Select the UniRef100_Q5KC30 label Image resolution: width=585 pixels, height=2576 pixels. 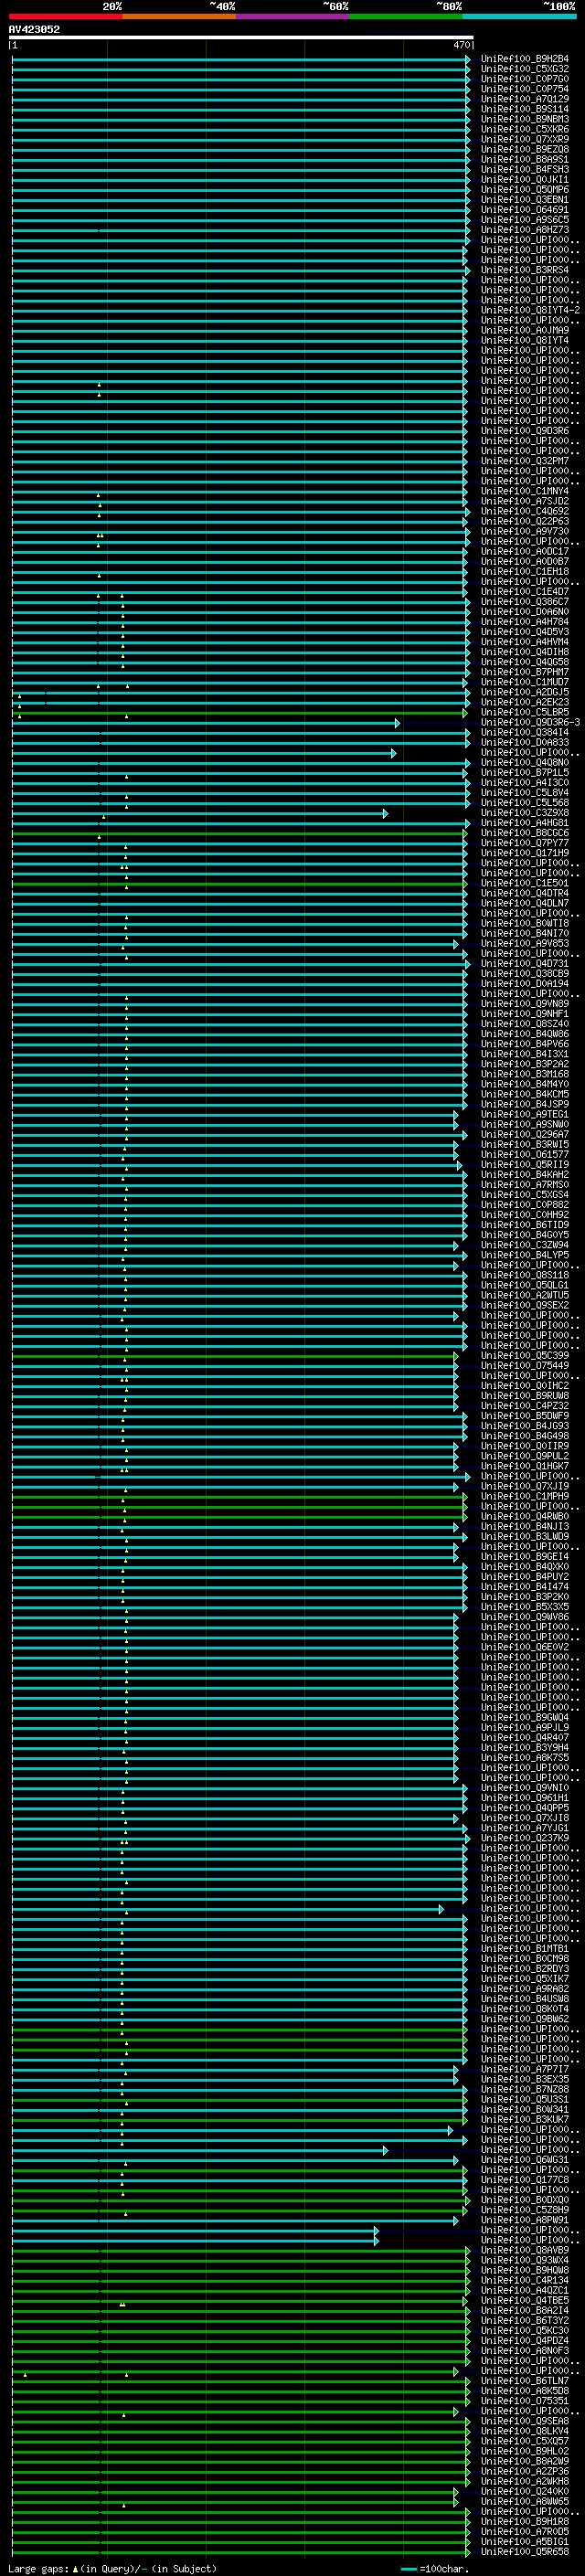525,2330
